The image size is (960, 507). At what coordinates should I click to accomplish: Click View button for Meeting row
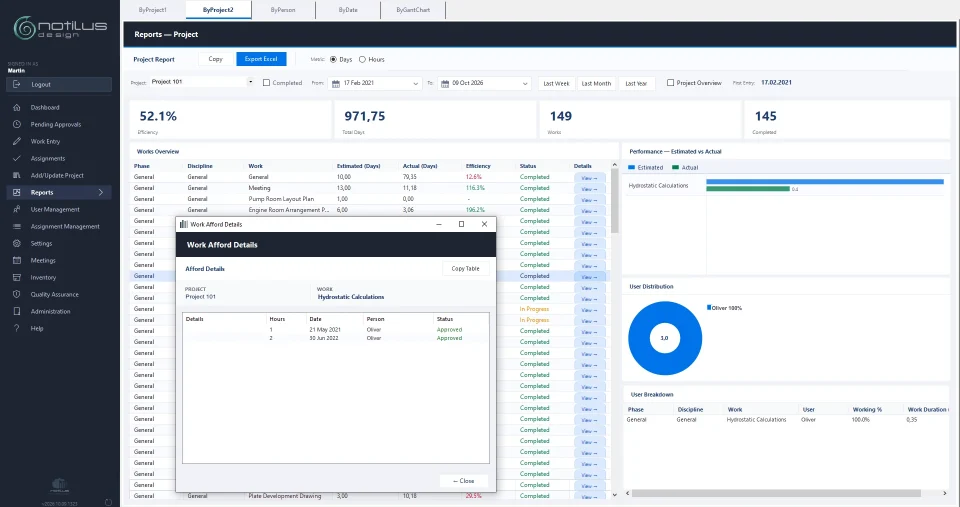[x=589, y=189]
